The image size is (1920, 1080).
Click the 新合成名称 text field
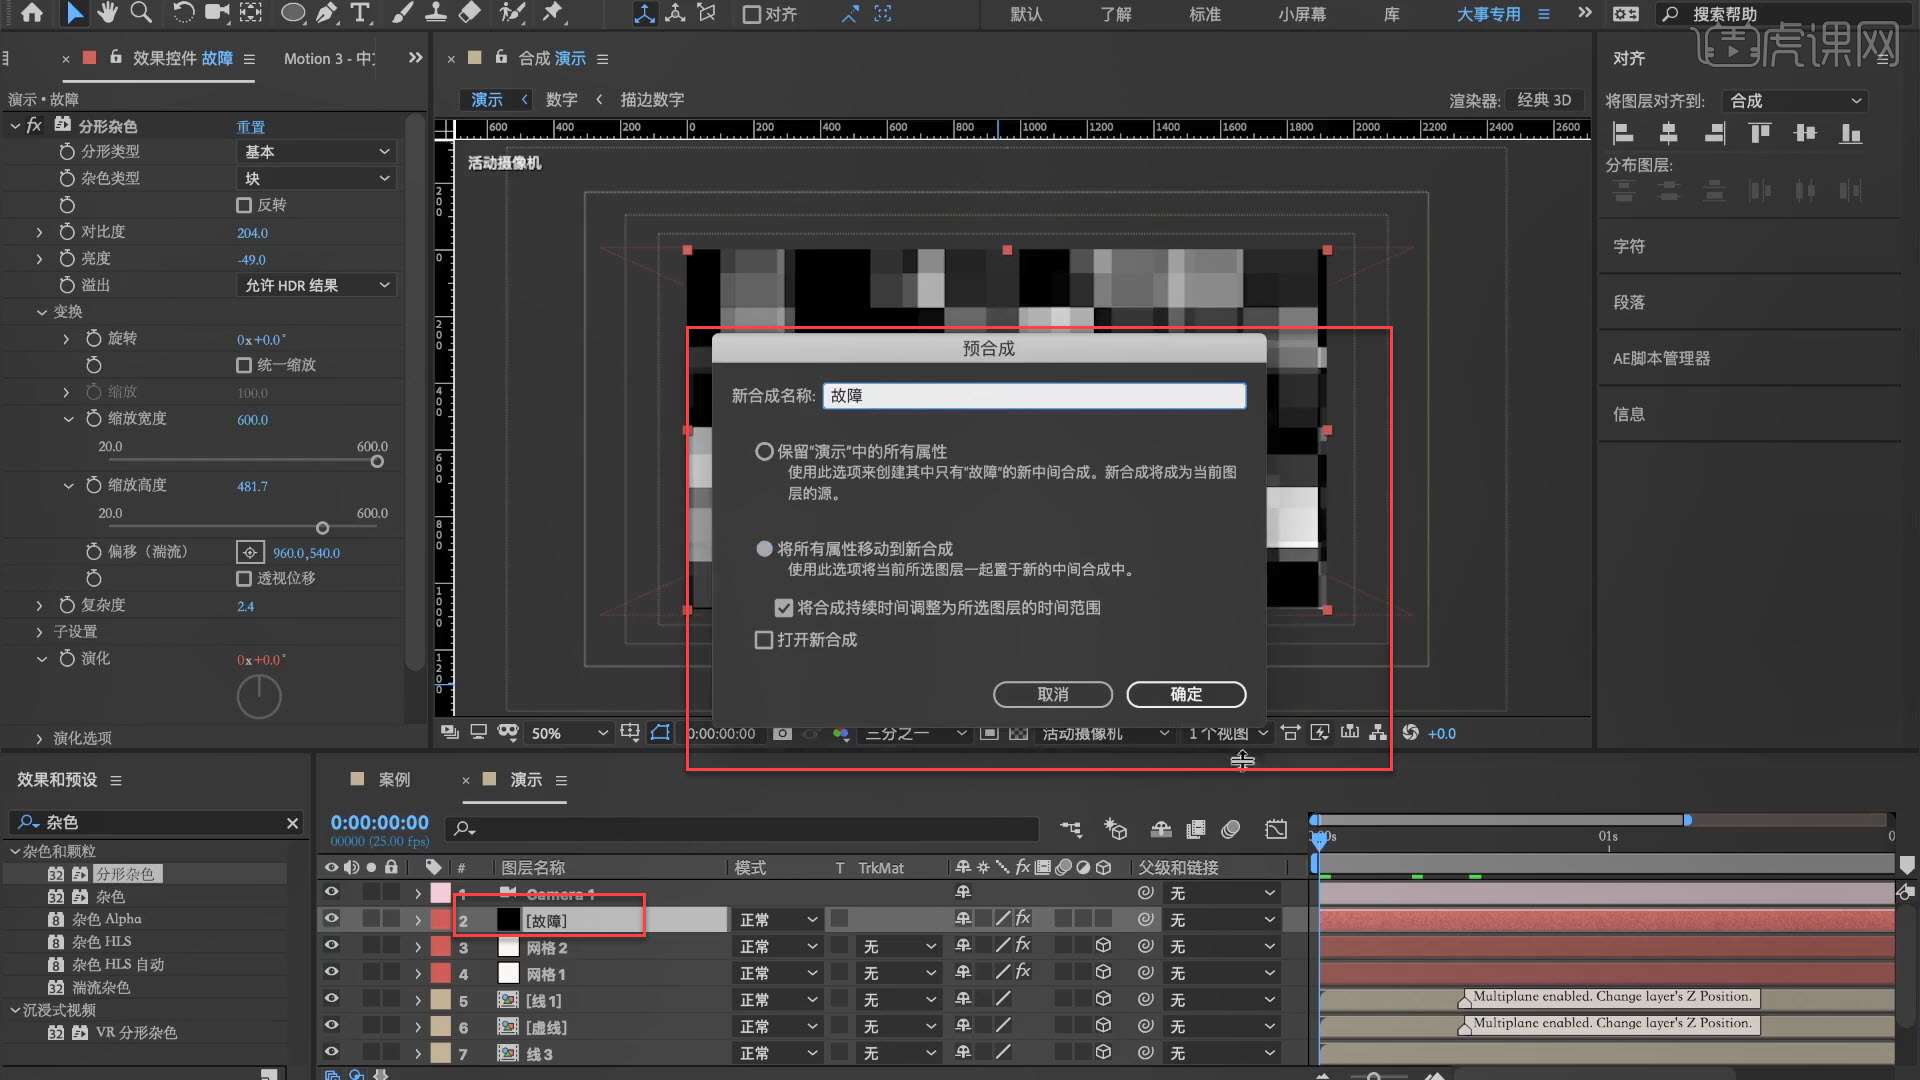pyautogui.click(x=1034, y=396)
